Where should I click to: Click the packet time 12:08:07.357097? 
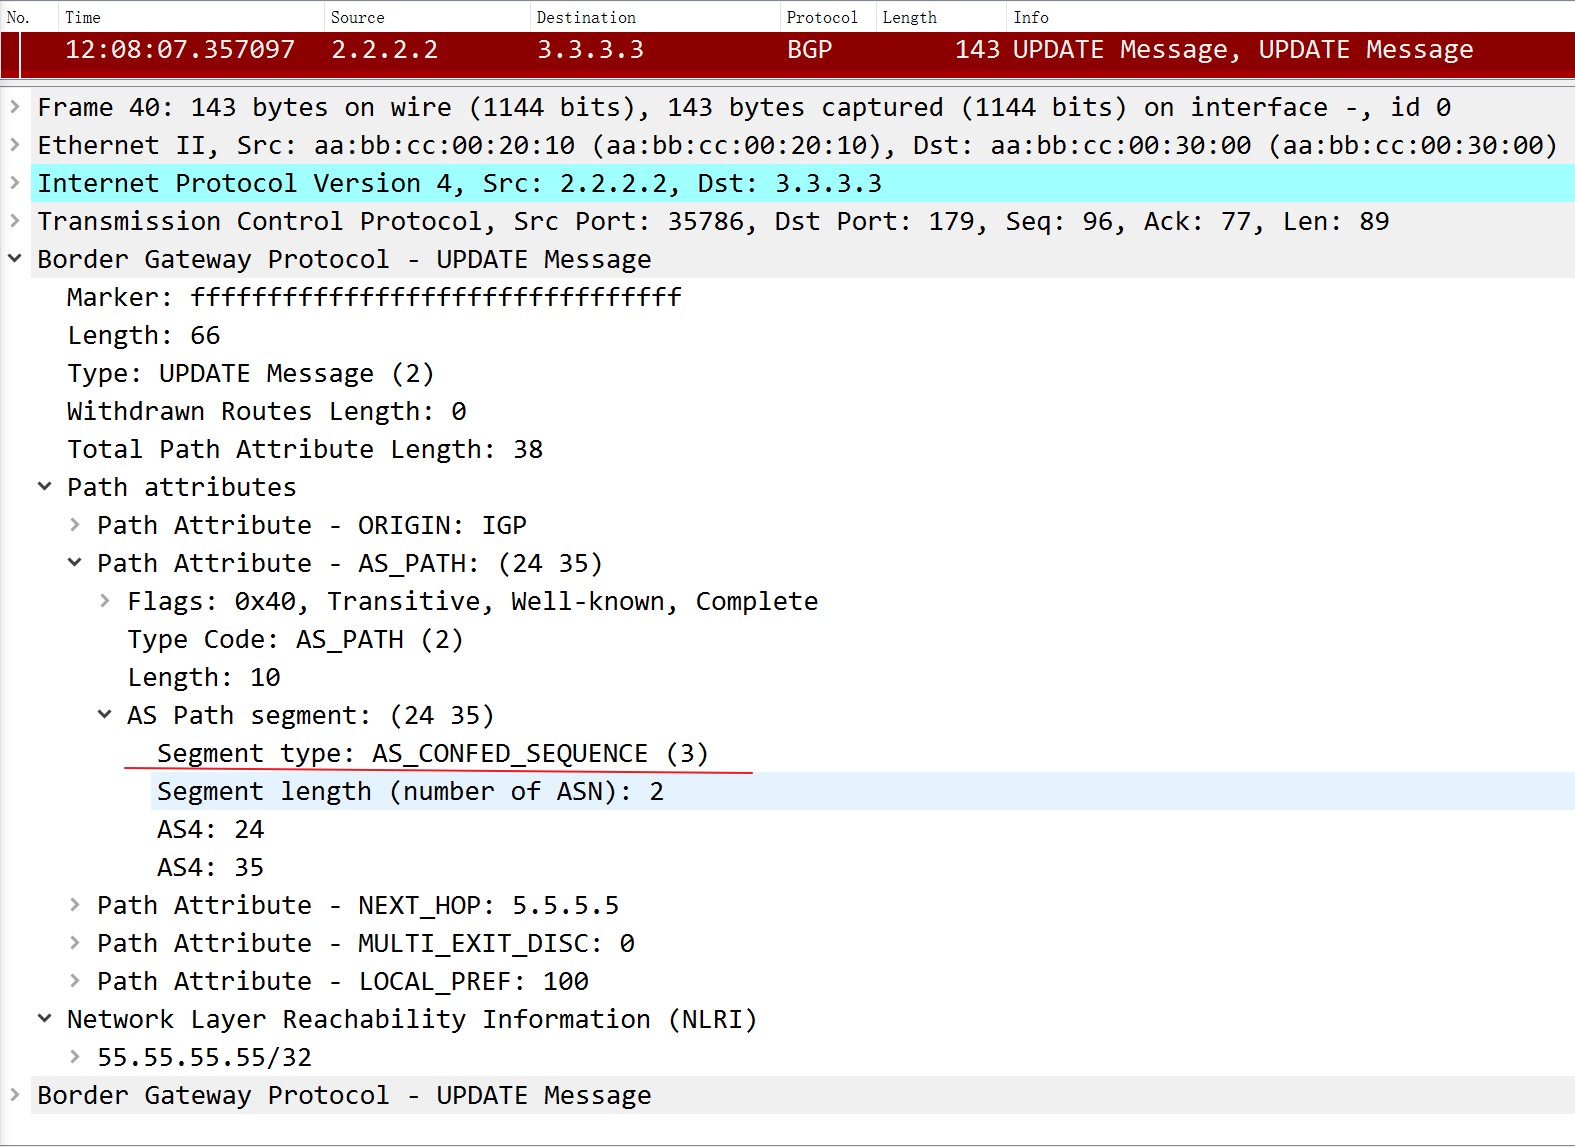(x=180, y=50)
